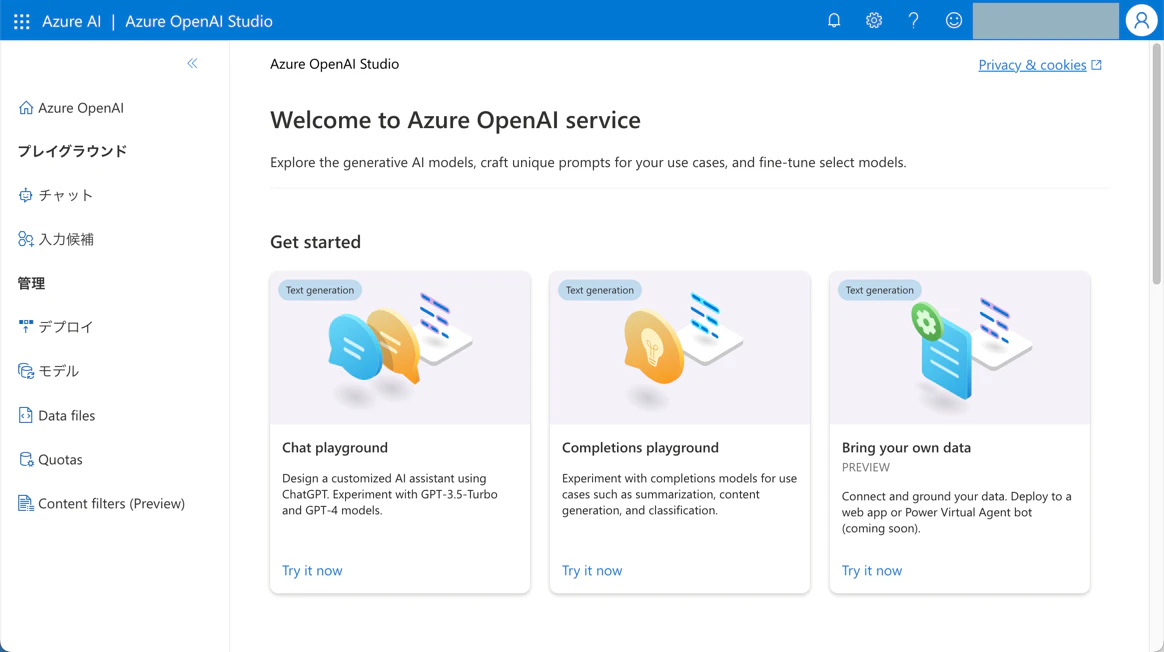
Task: Click Try it now under Bring your own data
Action: 872,570
